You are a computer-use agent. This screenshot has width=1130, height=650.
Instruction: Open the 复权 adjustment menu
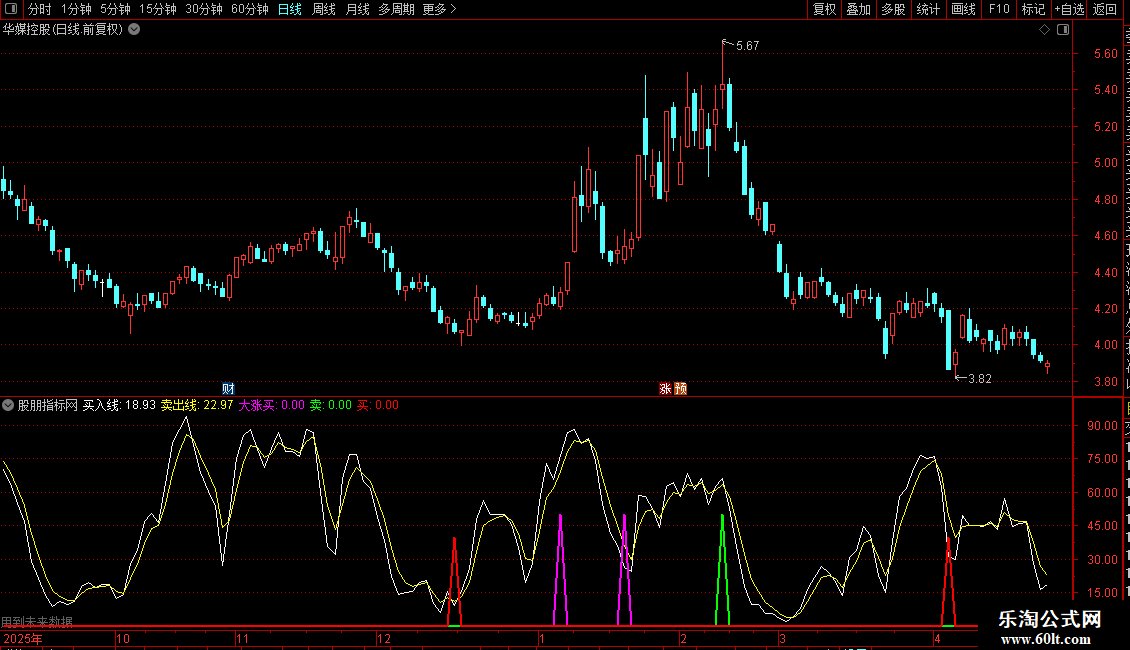point(824,9)
